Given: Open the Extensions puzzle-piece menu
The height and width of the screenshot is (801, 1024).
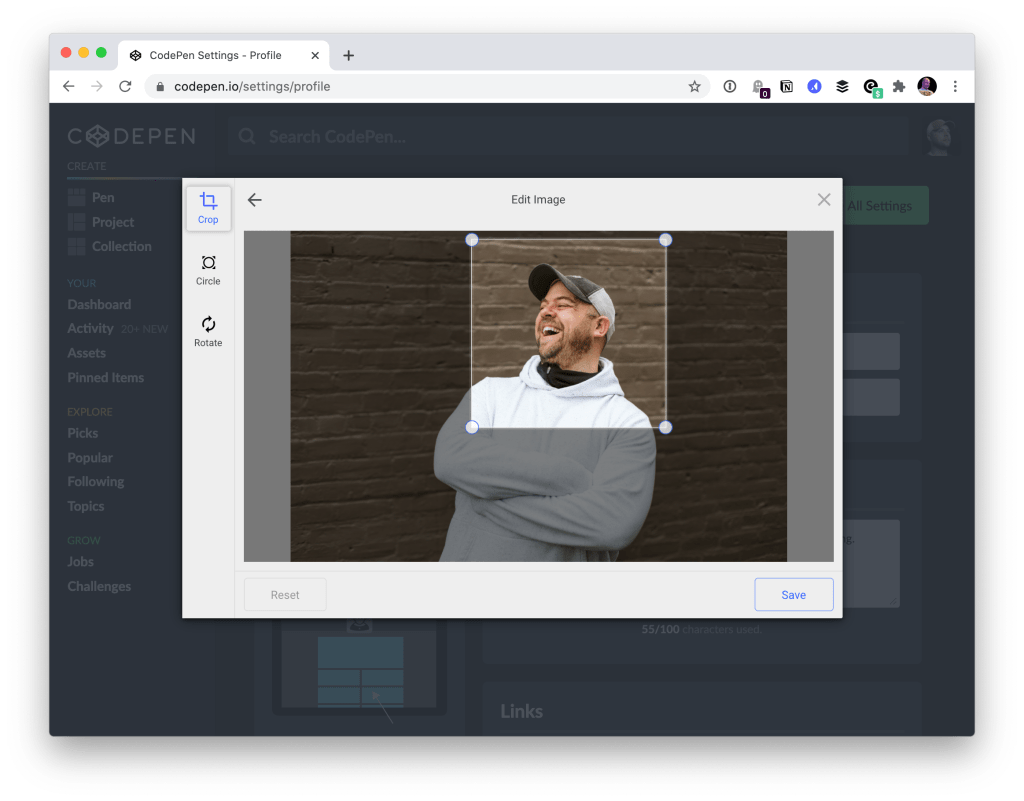Looking at the screenshot, I should click(x=897, y=87).
